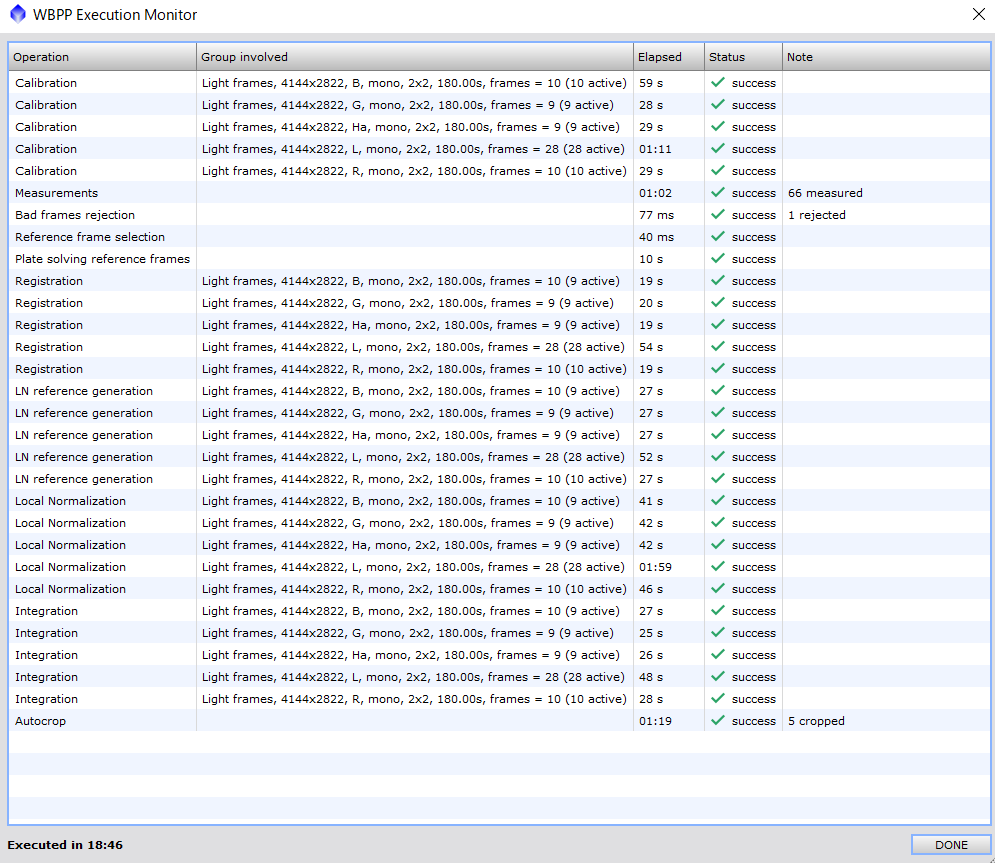This screenshot has height=863, width=995.
Task: Click Integration row for R filter, 28 s
Action: coord(499,699)
